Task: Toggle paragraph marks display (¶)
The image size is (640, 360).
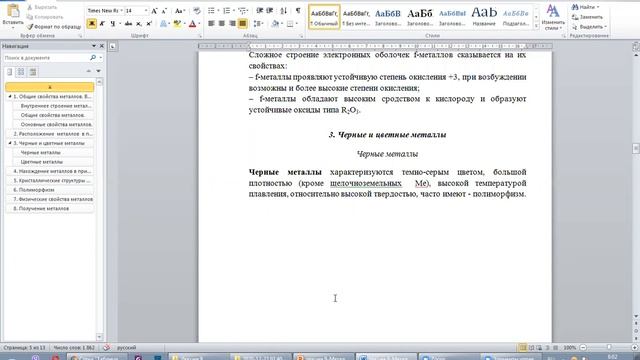Action: pyautogui.click(x=298, y=11)
